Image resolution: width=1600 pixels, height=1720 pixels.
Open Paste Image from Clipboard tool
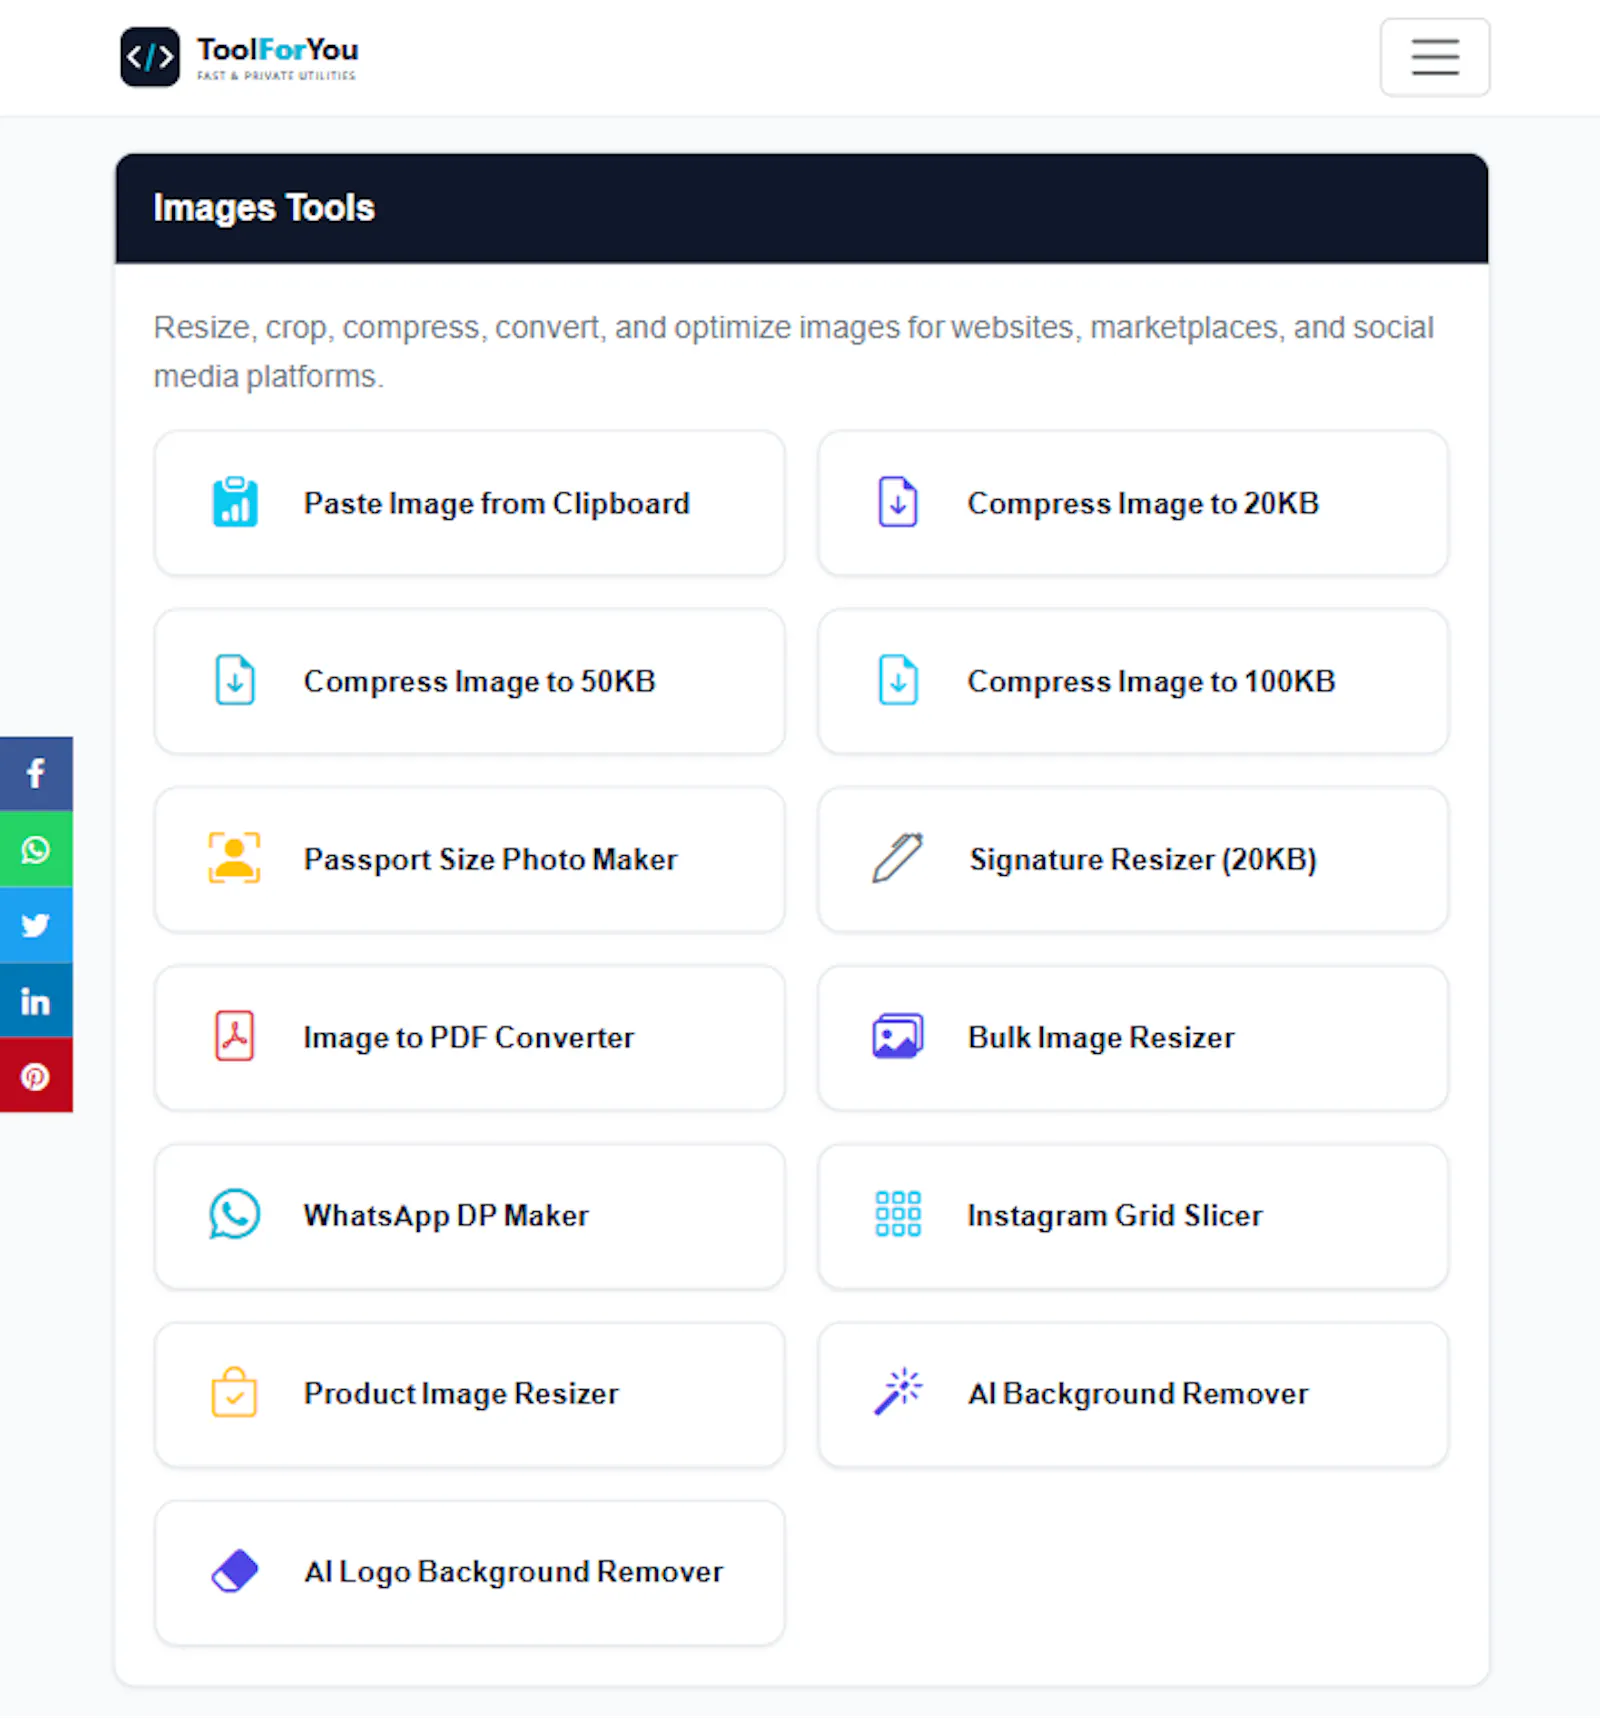470,503
